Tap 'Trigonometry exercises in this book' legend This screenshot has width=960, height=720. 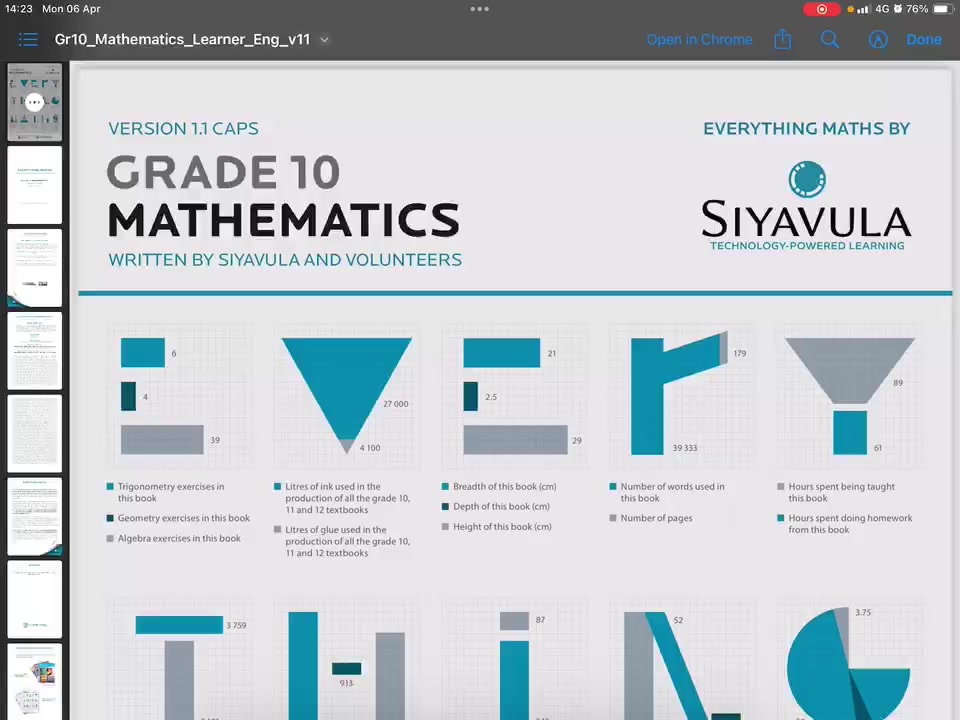pyautogui.click(x=171, y=492)
